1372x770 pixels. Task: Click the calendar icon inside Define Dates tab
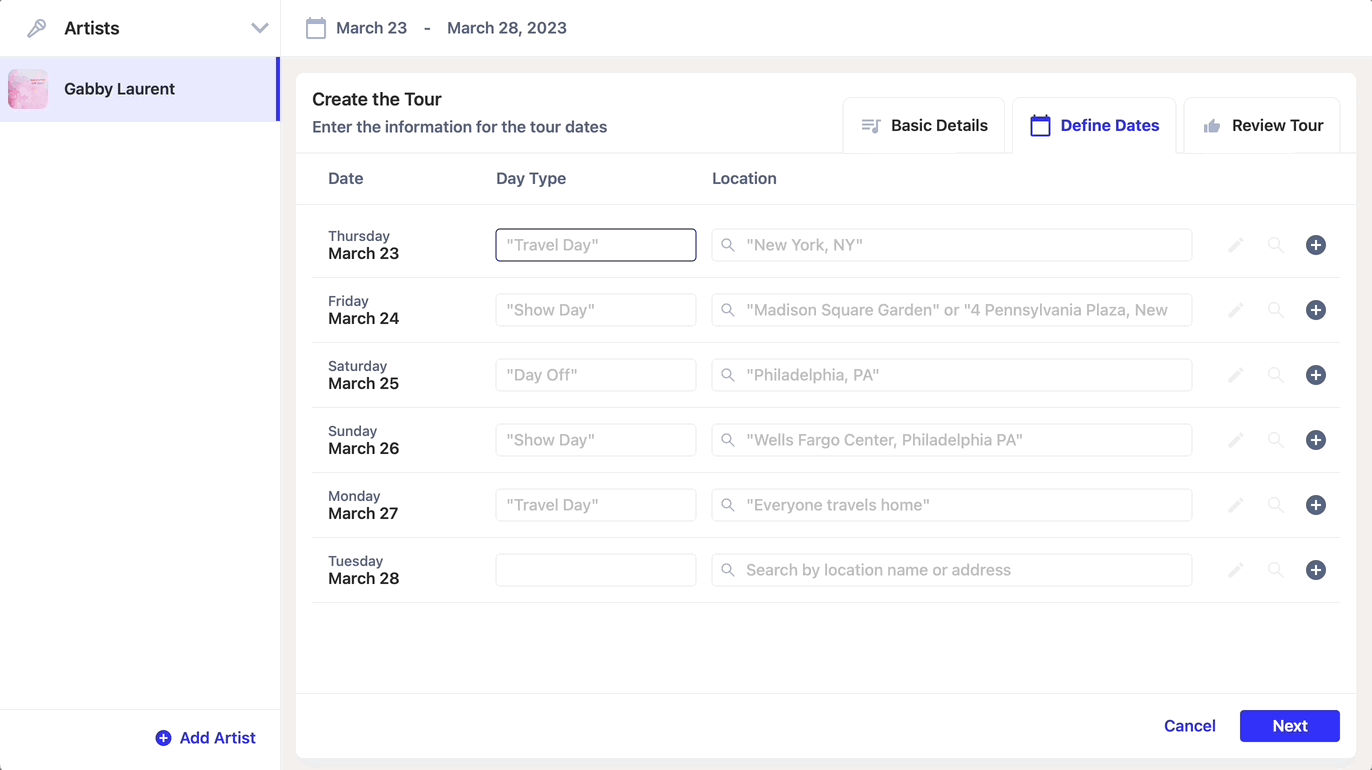click(1040, 125)
